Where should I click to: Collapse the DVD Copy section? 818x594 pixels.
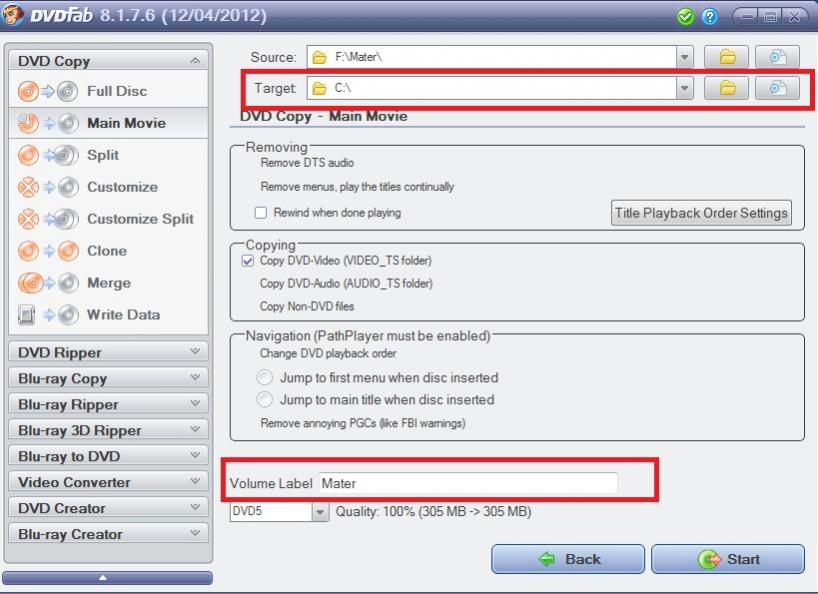(x=195, y=60)
